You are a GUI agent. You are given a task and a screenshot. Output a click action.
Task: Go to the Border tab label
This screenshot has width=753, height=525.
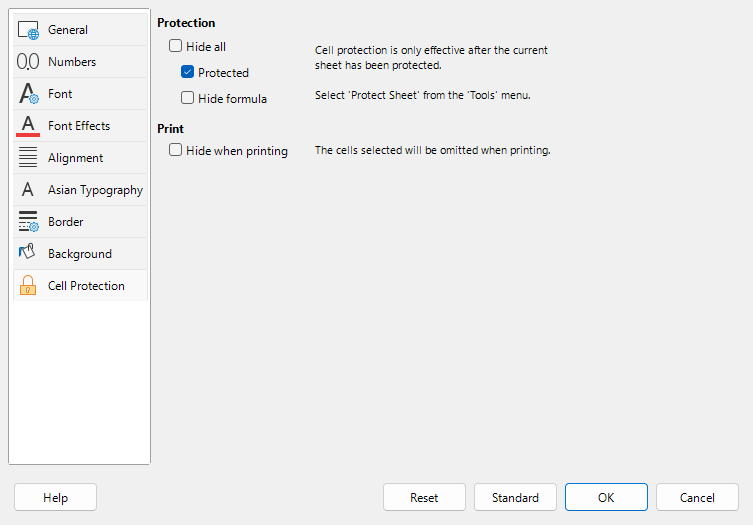click(66, 222)
